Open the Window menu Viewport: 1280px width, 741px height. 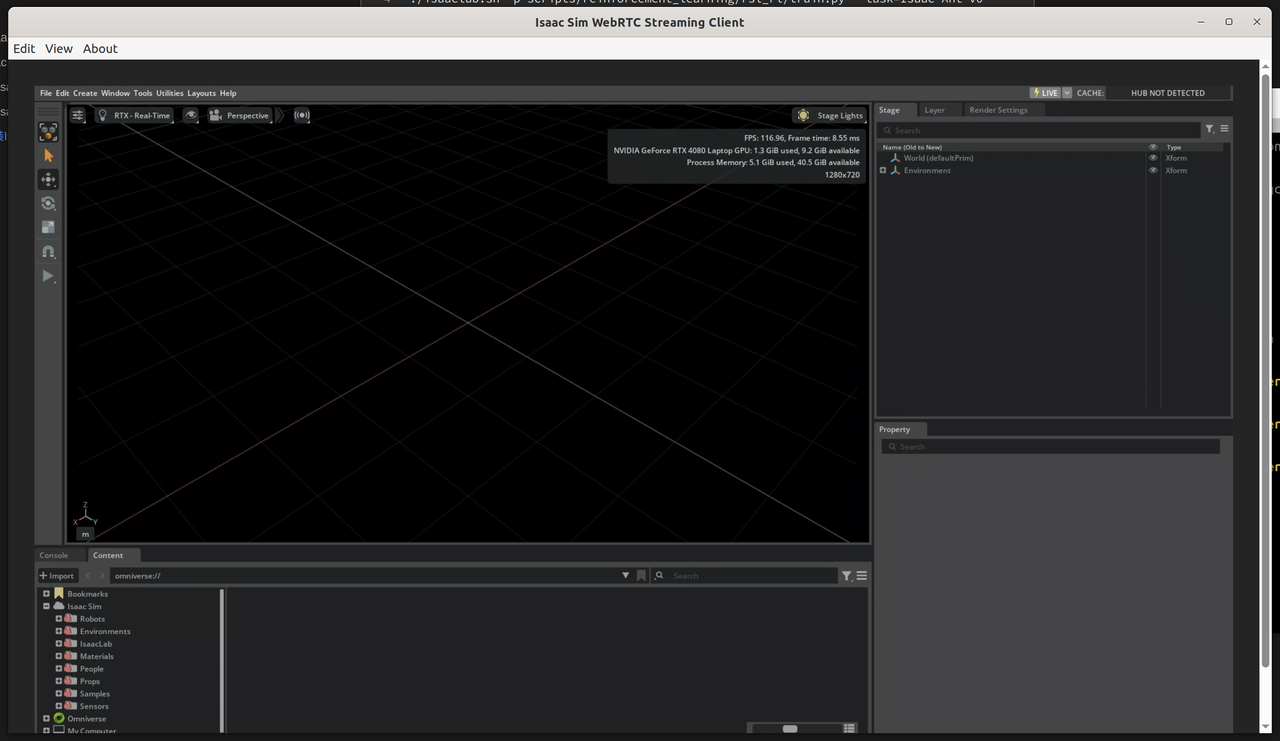pos(115,93)
